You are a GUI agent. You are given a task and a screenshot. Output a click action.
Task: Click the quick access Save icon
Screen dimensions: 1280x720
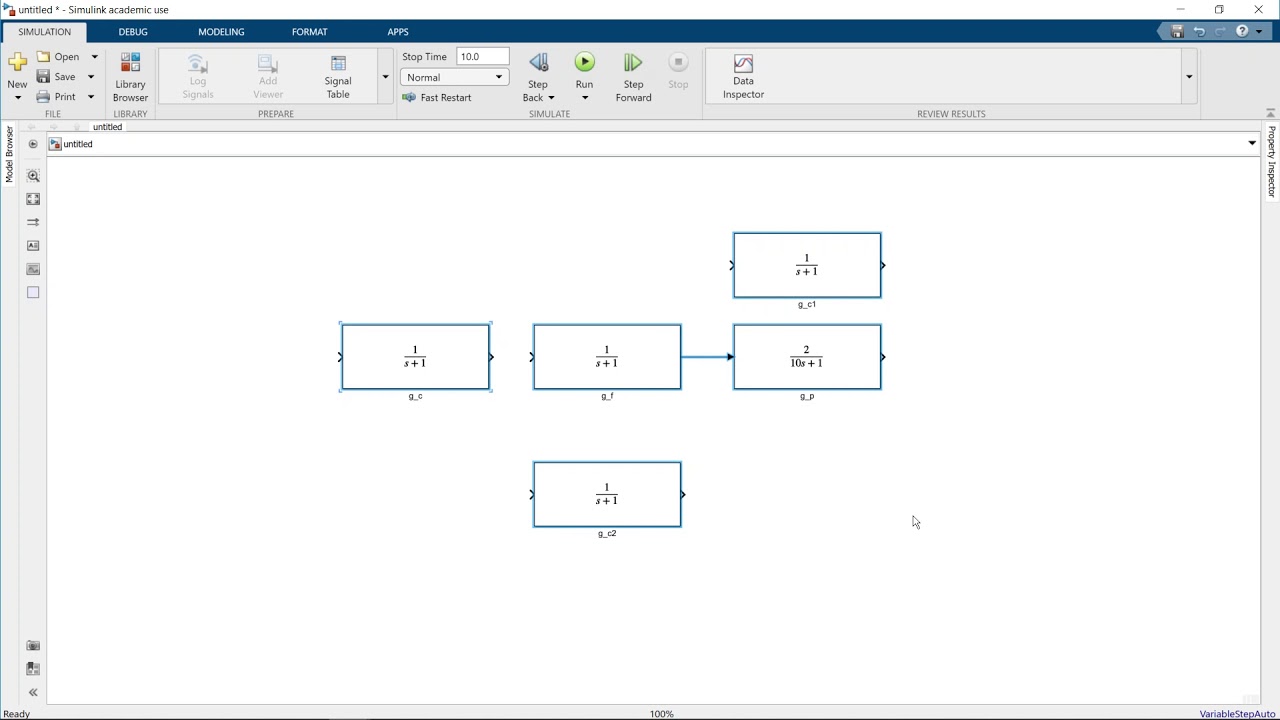point(1177,32)
